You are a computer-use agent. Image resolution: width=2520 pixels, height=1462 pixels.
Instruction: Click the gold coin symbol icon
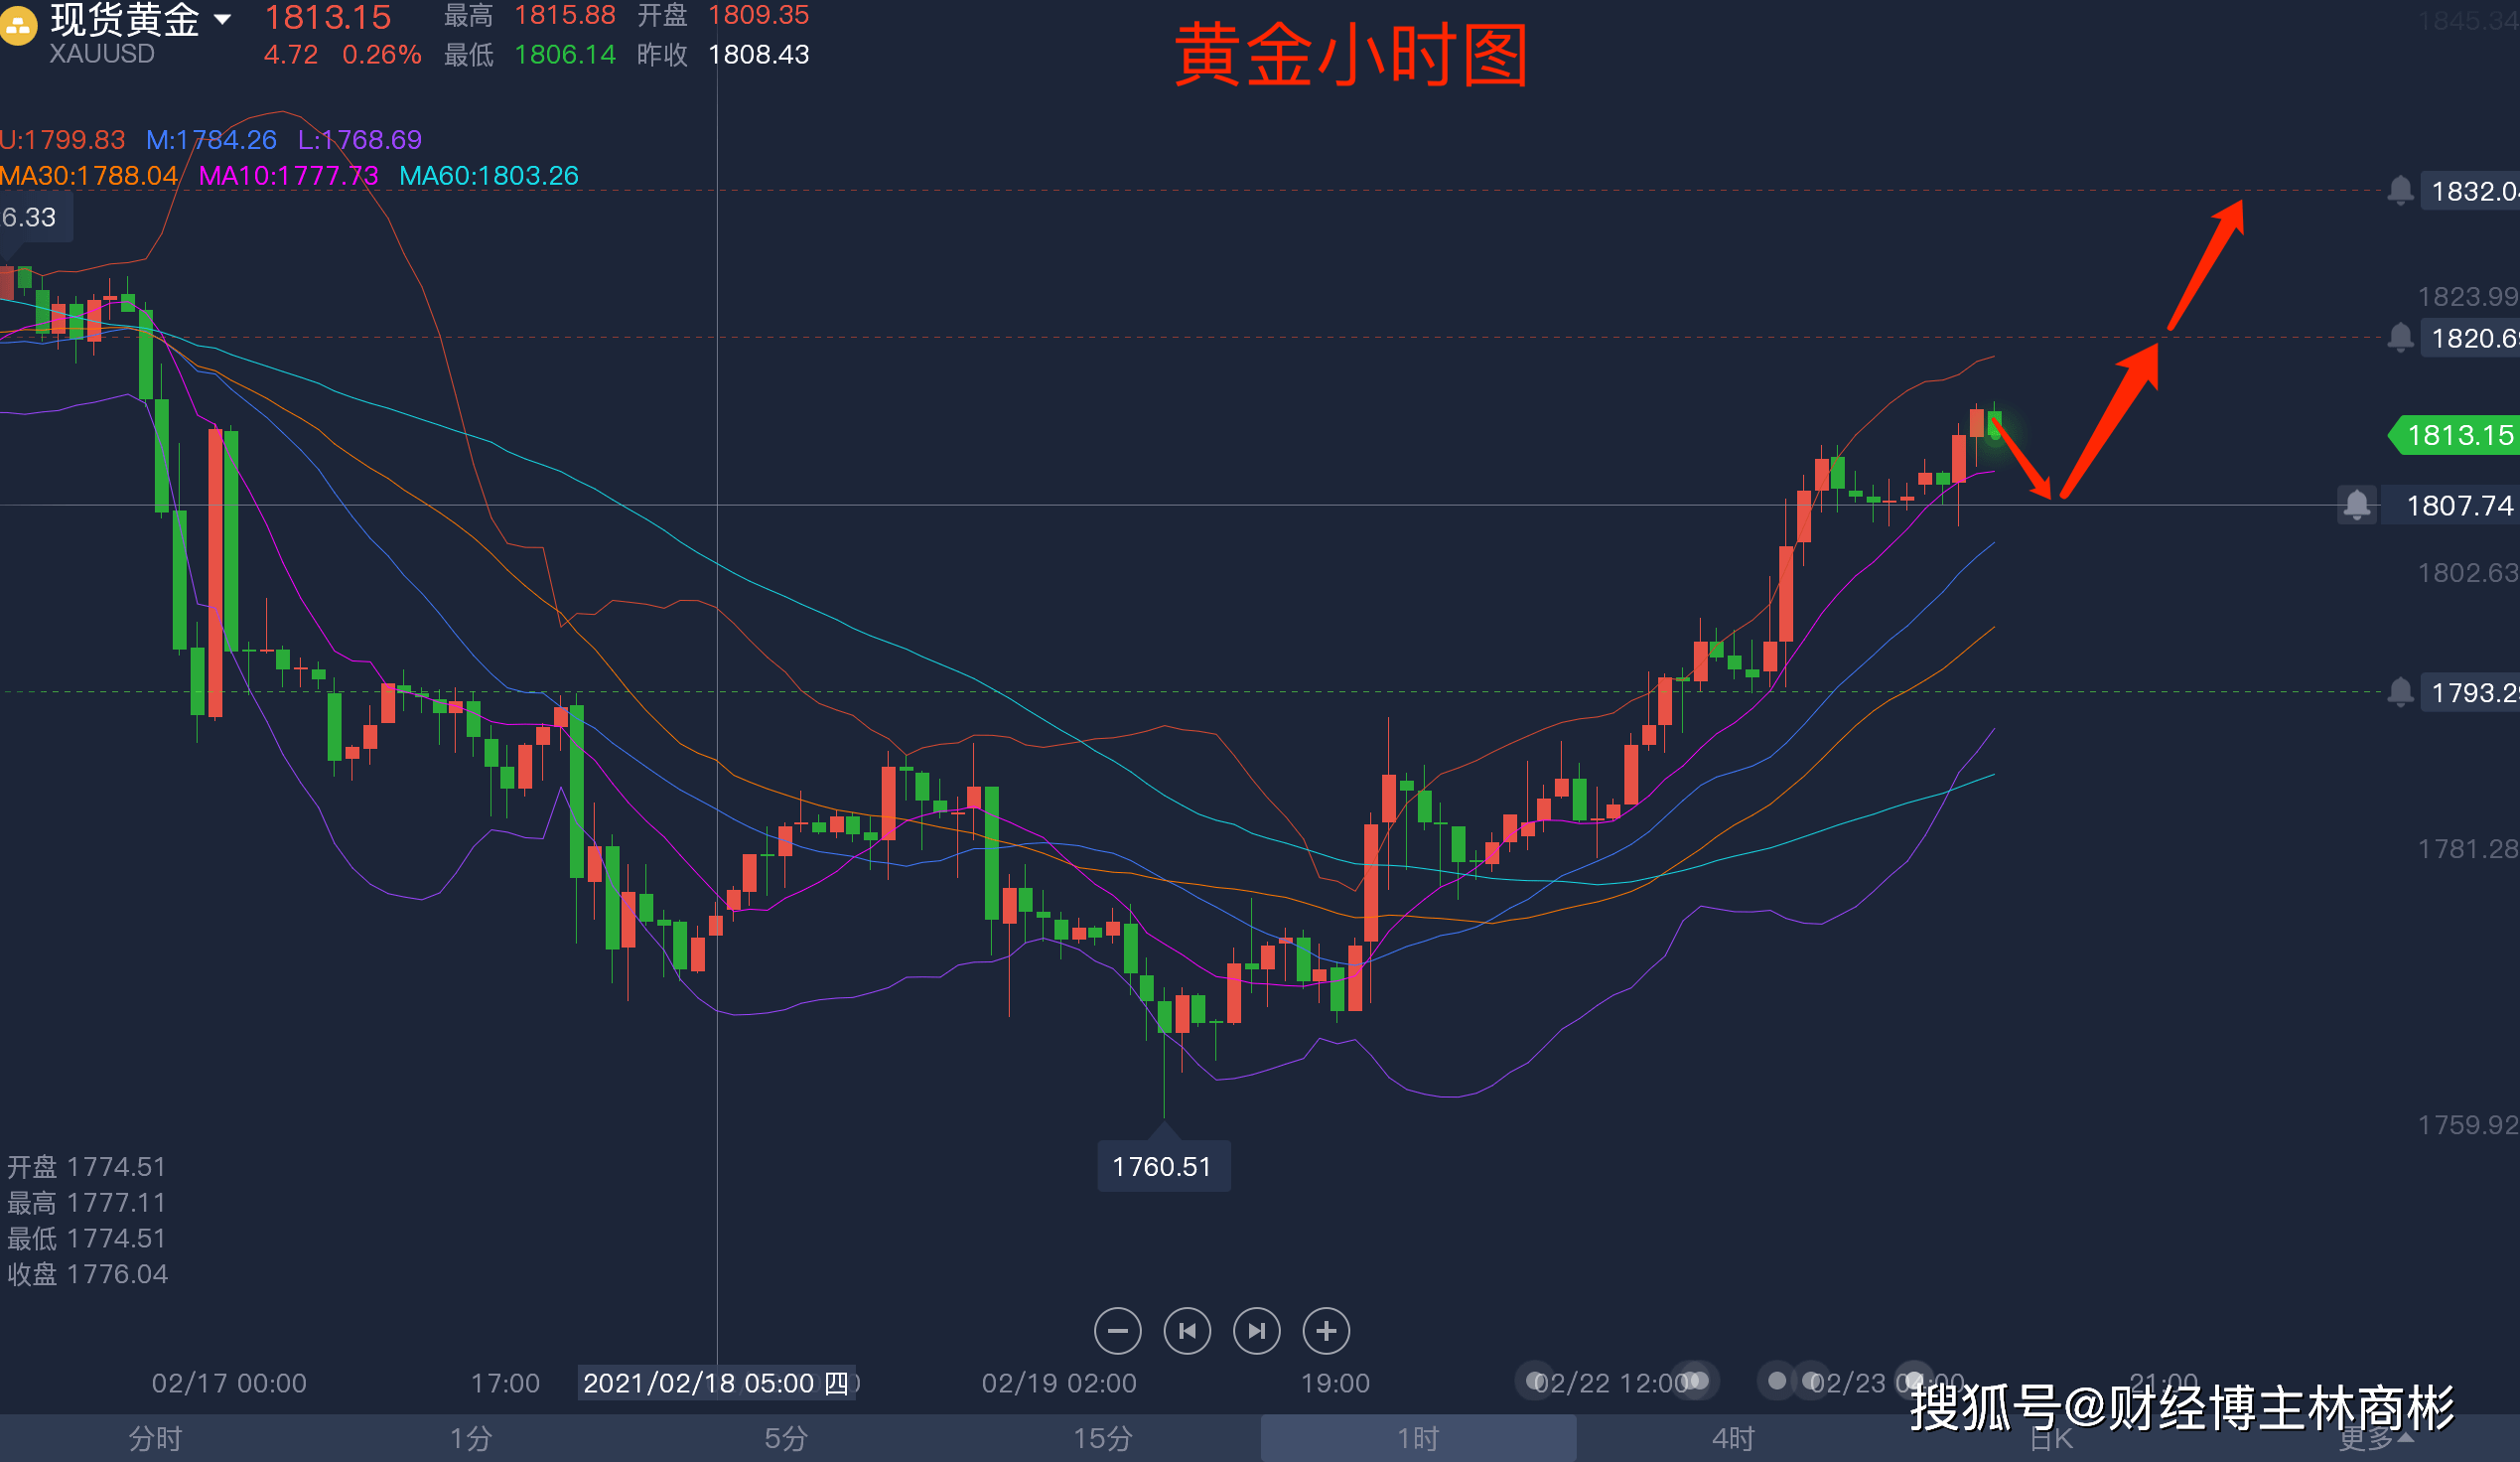[x=17, y=25]
